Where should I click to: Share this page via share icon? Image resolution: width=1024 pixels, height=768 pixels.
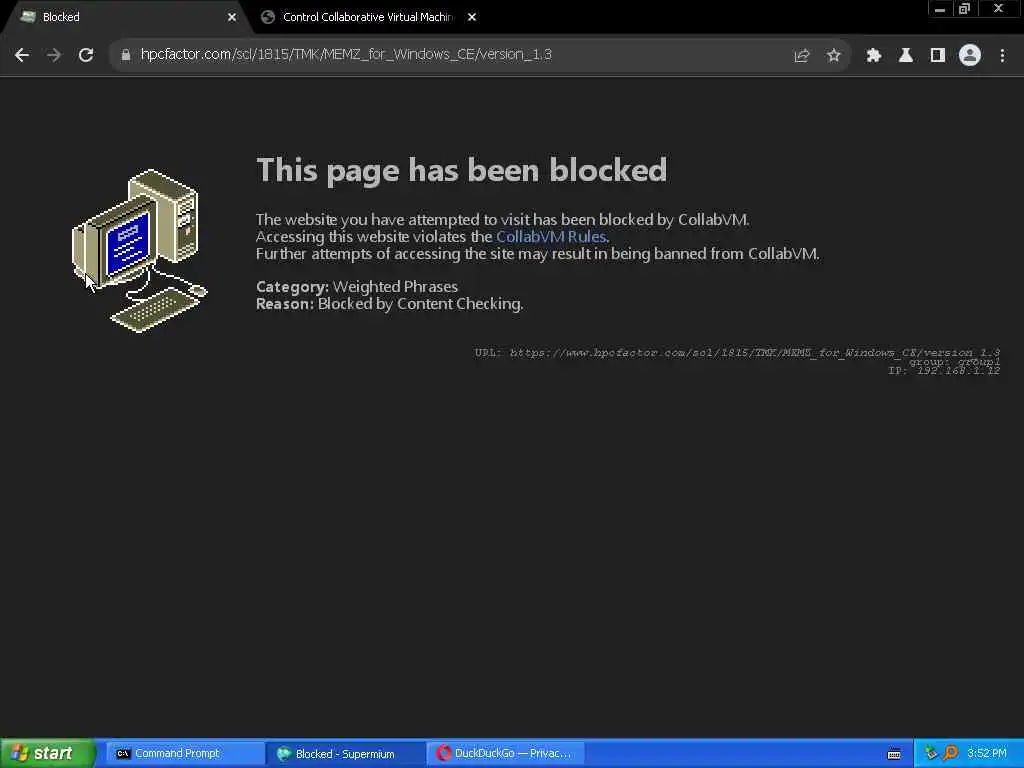pos(801,56)
